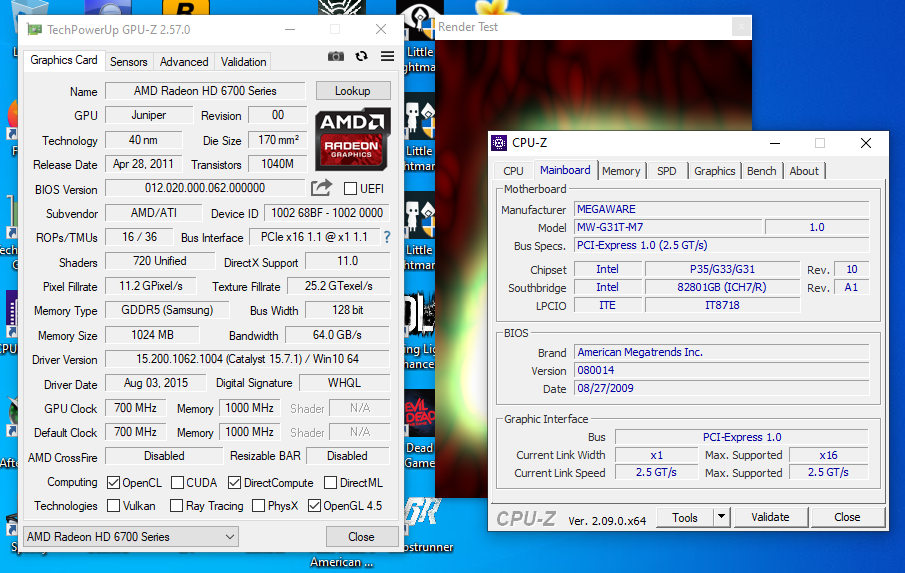Toggle the OpenCL checkbox
This screenshot has height=573, width=905.
(x=114, y=482)
